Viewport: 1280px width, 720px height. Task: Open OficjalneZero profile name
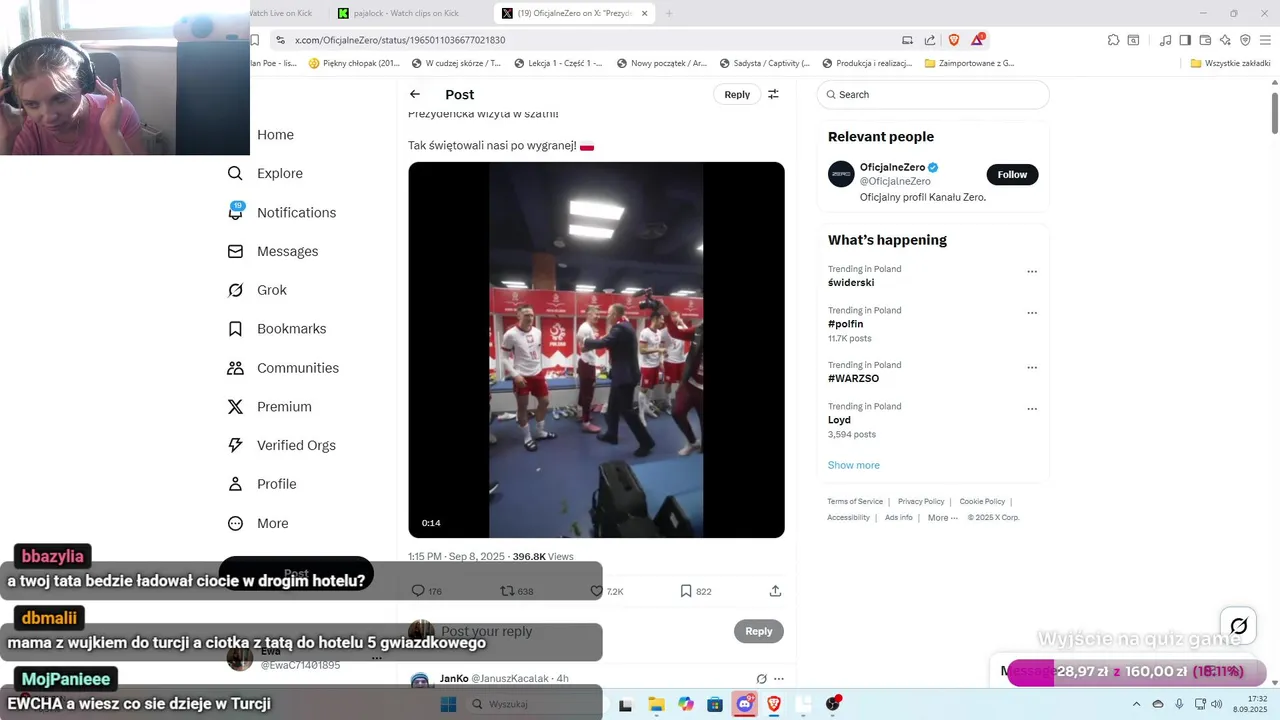click(x=893, y=167)
